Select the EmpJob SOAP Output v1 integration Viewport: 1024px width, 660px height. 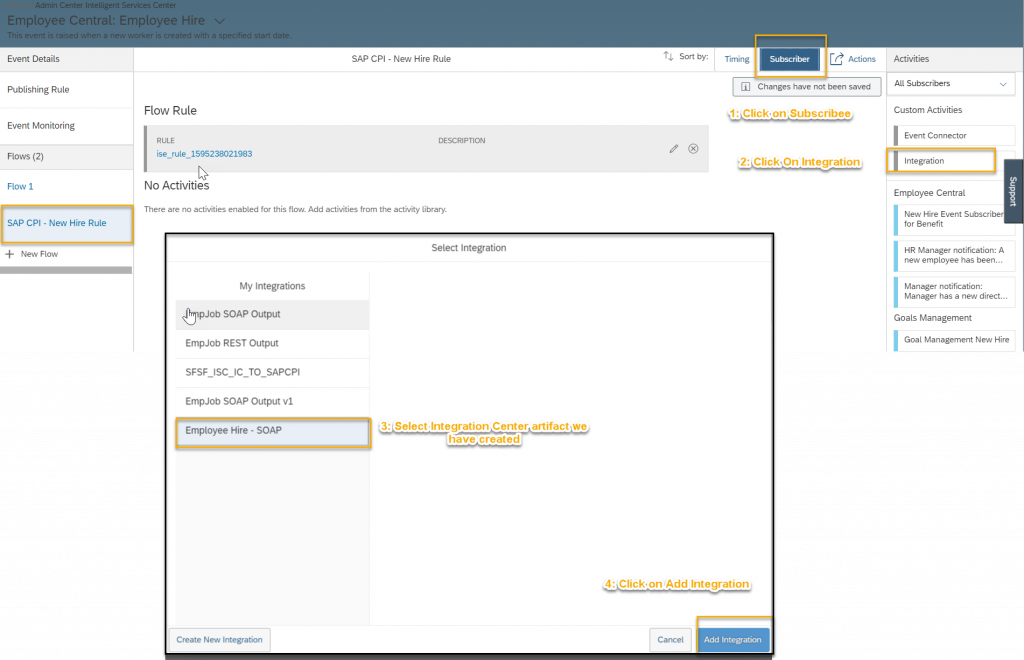(x=272, y=401)
